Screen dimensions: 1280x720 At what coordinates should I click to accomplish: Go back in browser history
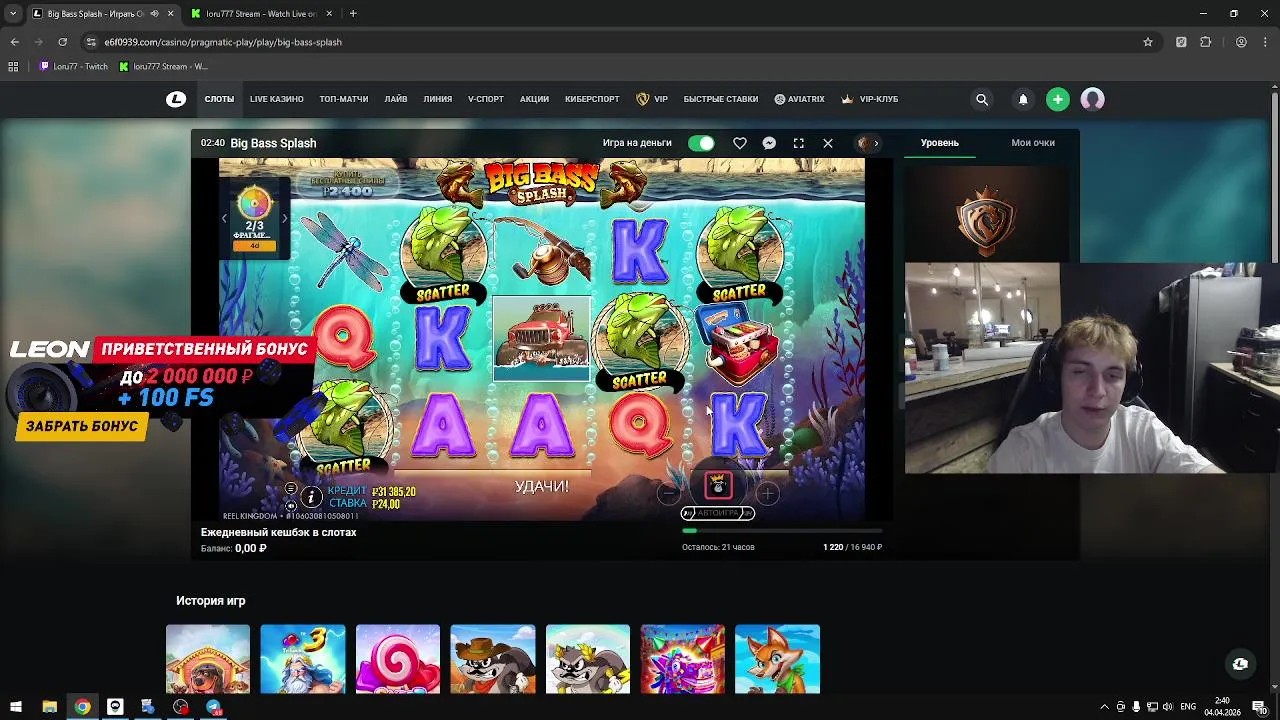tap(15, 42)
